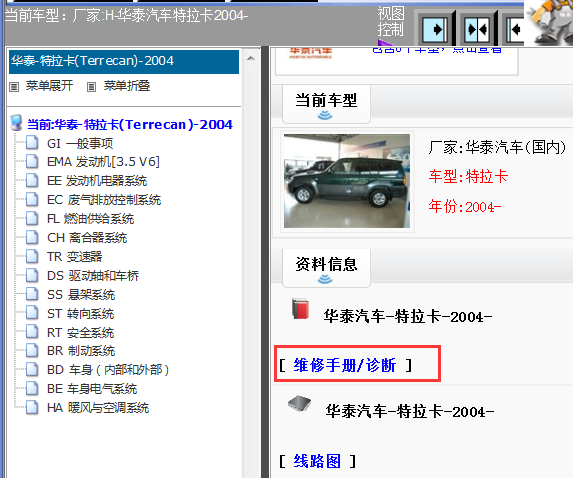The width and height of the screenshot is (573, 478).
Task: Select EE 发动机电器系统 entry
Action: (x=97, y=181)
